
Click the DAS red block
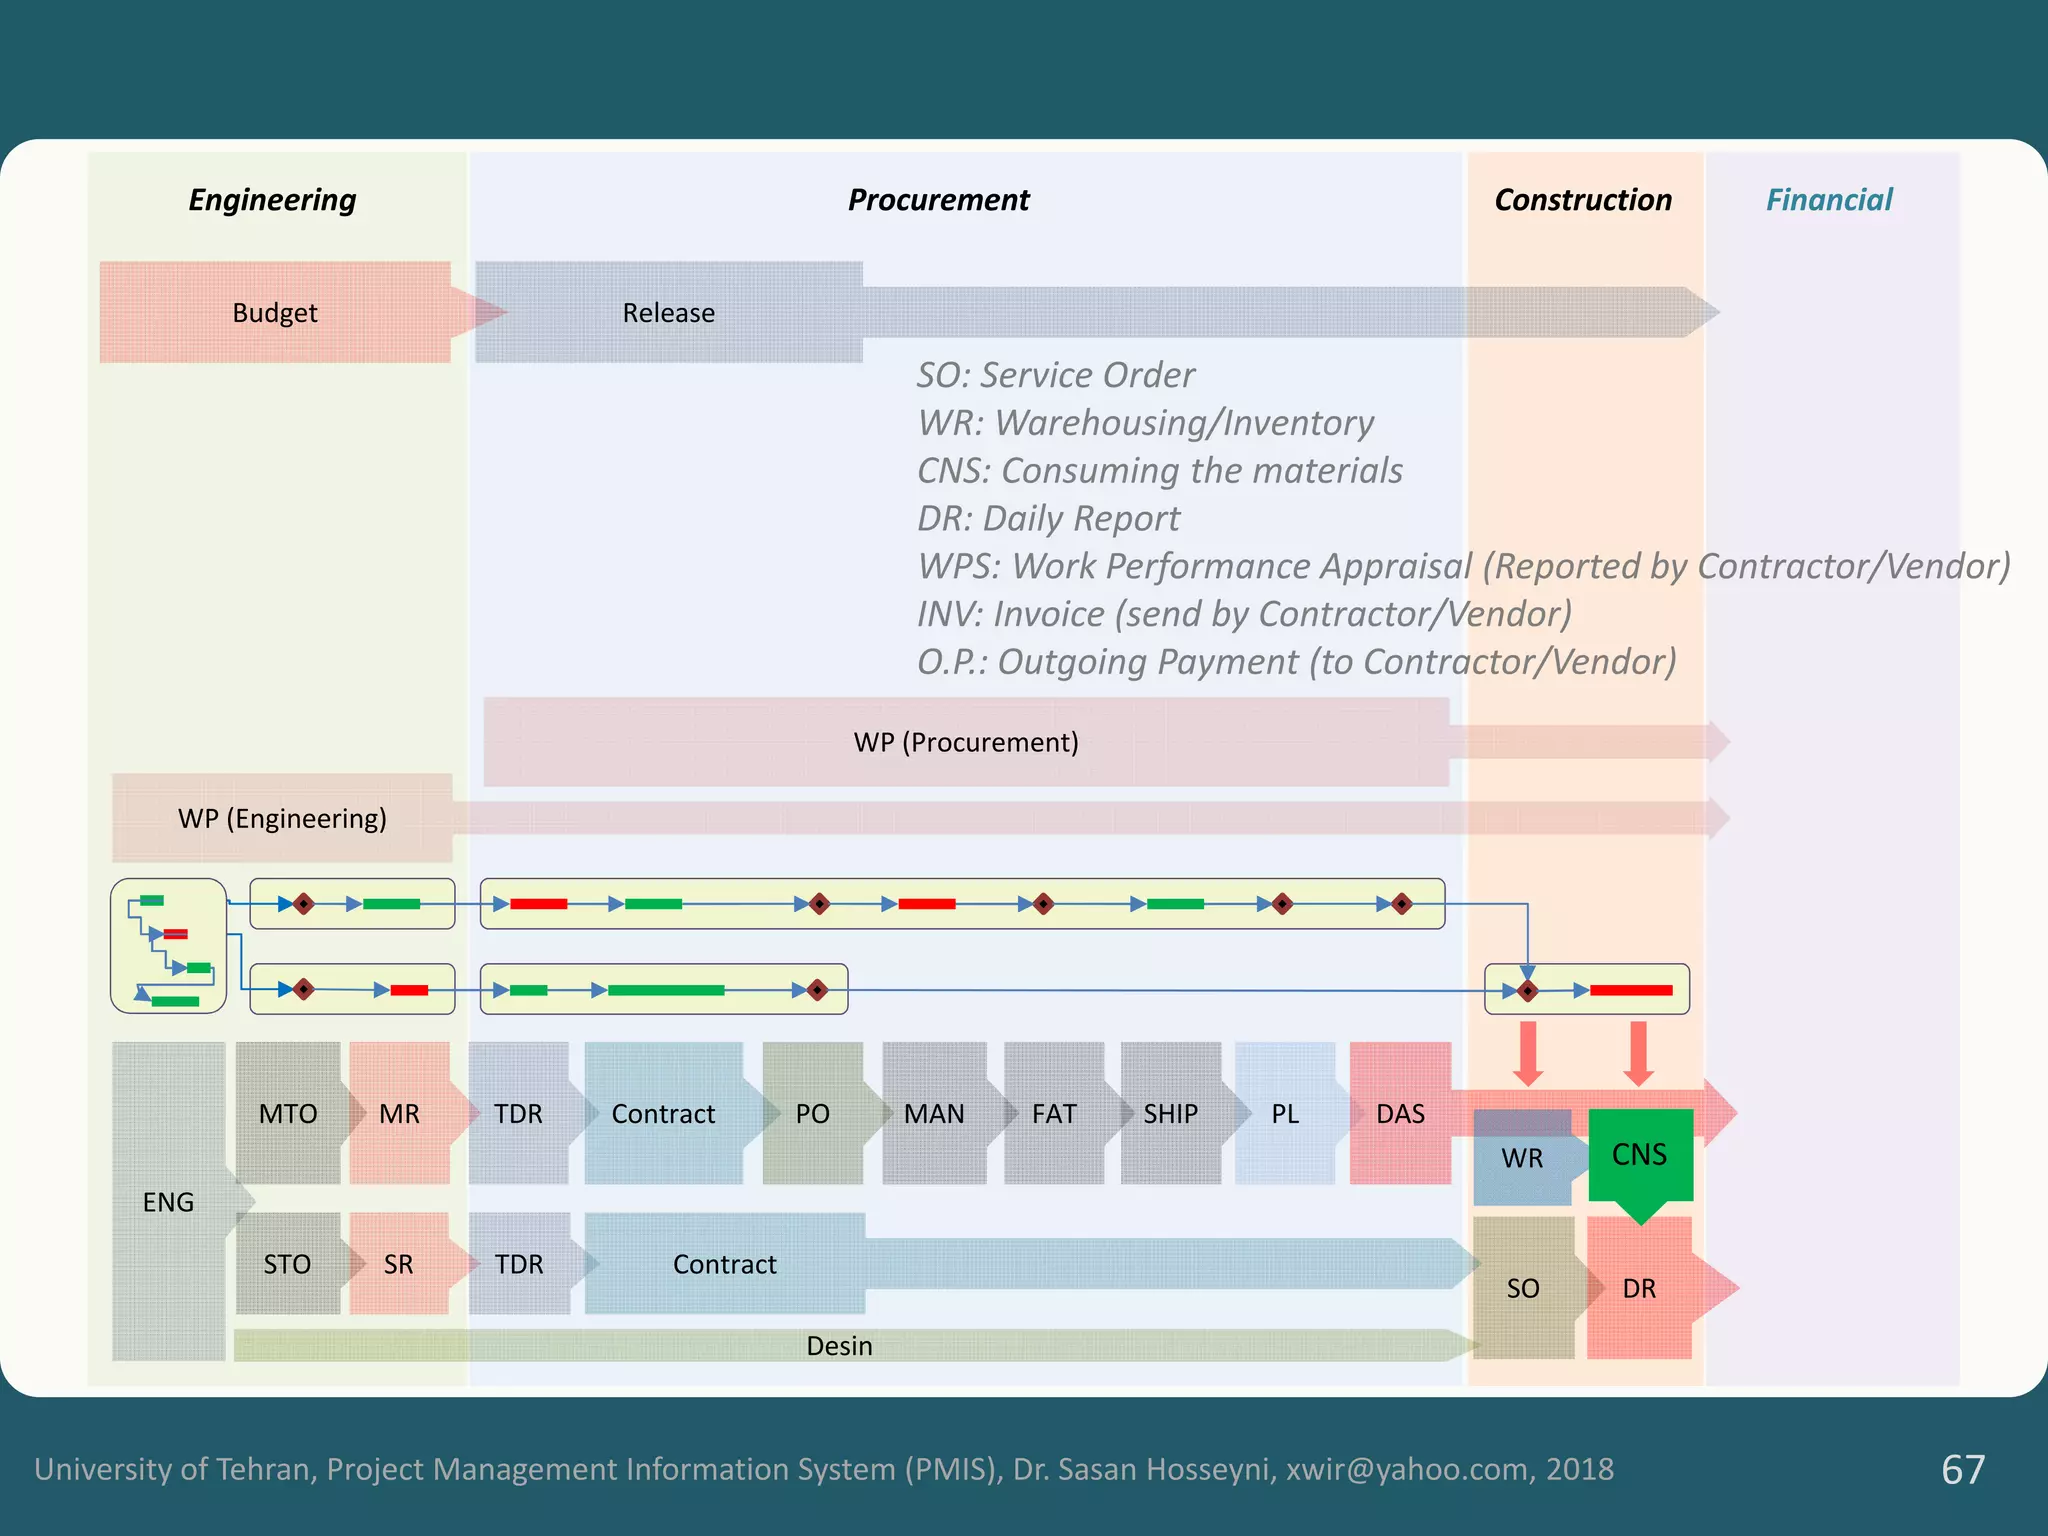(x=1400, y=1113)
